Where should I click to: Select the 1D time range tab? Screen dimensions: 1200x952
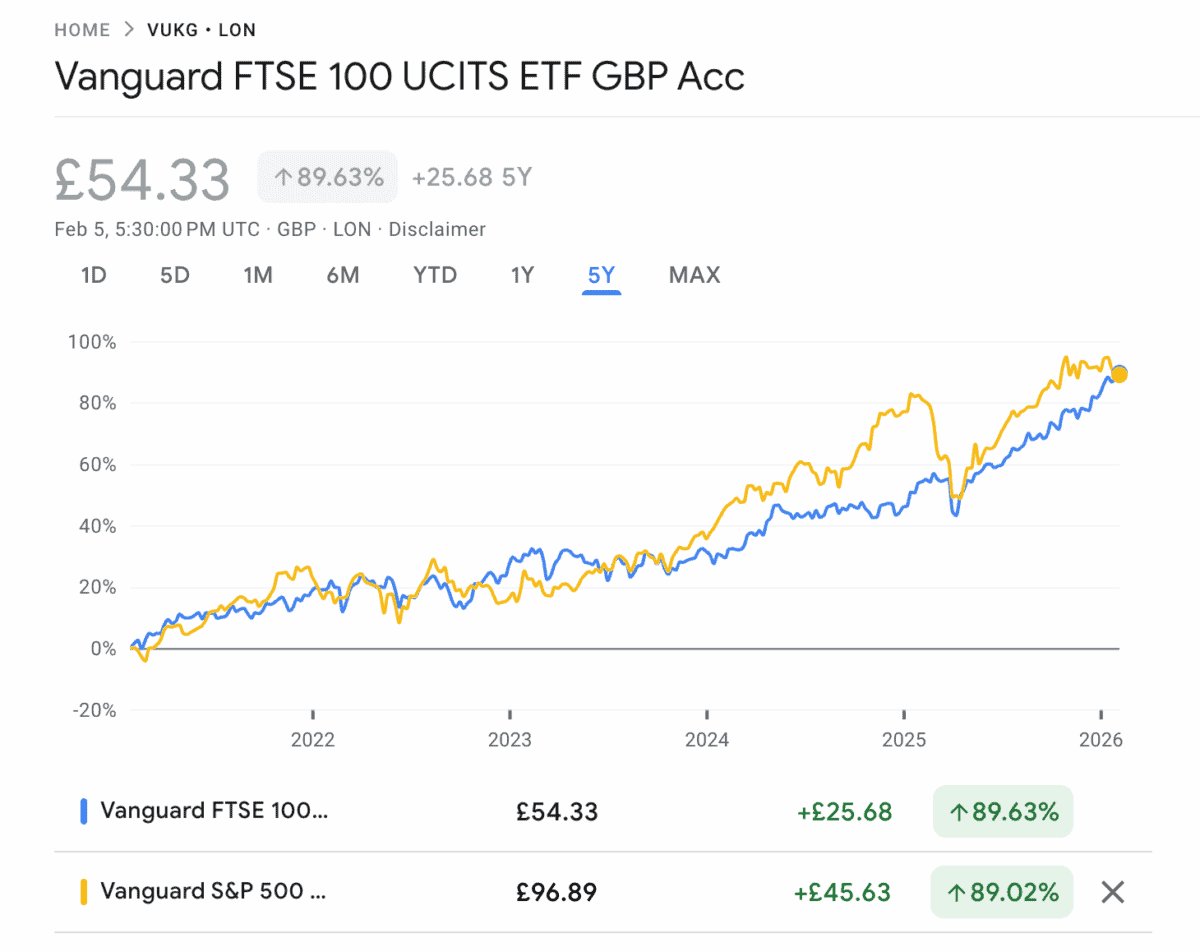coord(93,275)
